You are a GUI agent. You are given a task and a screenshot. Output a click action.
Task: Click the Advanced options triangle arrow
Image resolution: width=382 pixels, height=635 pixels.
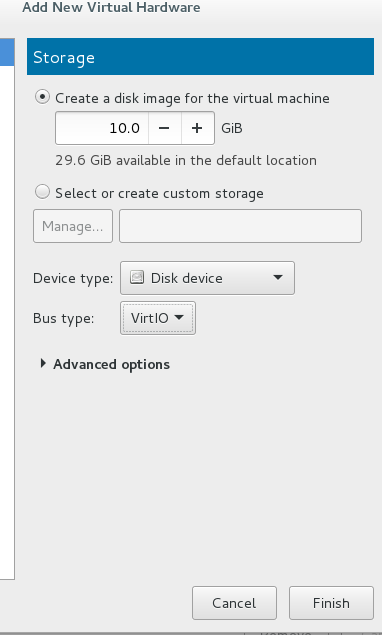(x=43, y=363)
